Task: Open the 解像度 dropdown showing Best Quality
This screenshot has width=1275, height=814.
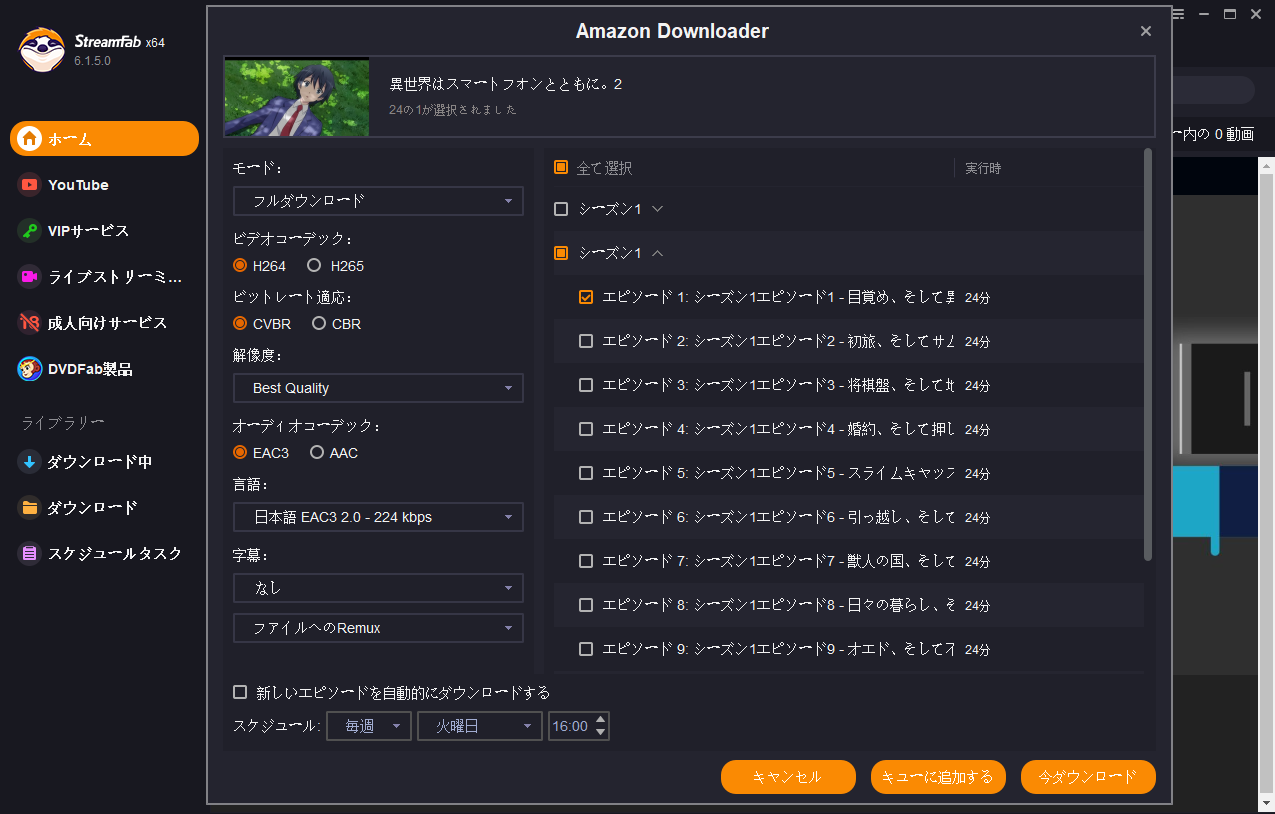Action: [x=378, y=388]
